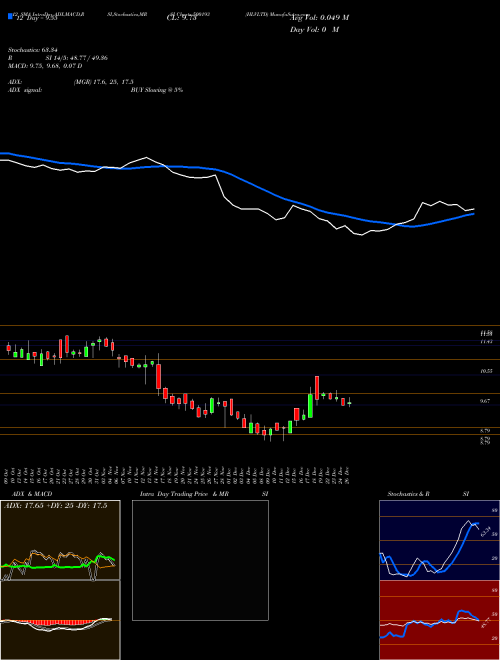Click the 9.67 price axis label
Screen dimensions: 500x660
tap(485, 401)
